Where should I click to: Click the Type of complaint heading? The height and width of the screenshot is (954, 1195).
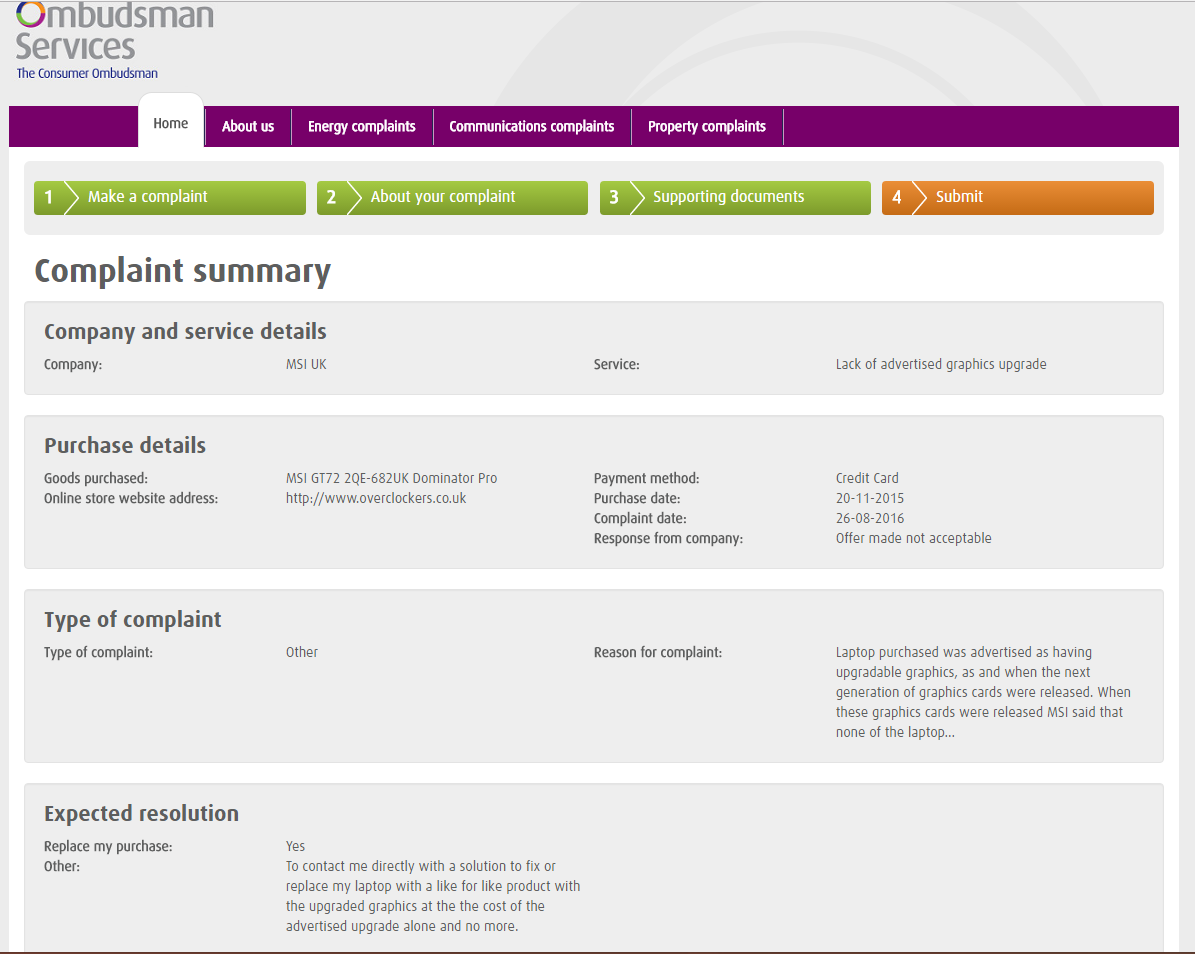pyautogui.click(x=133, y=619)
